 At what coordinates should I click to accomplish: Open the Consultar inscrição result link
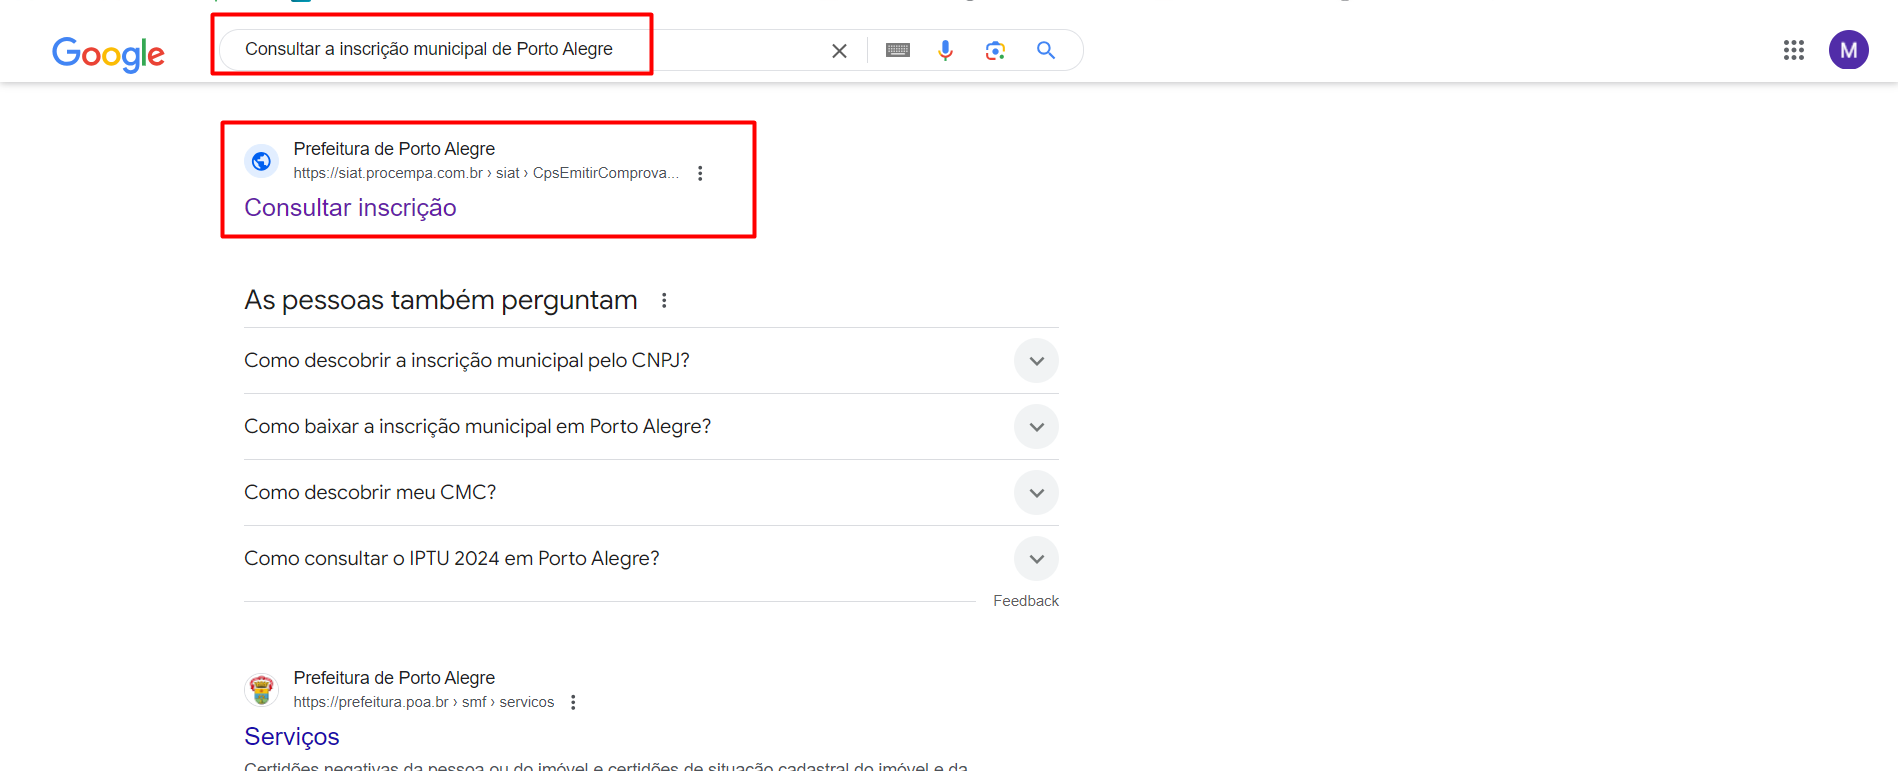click(x=350, y=208)
